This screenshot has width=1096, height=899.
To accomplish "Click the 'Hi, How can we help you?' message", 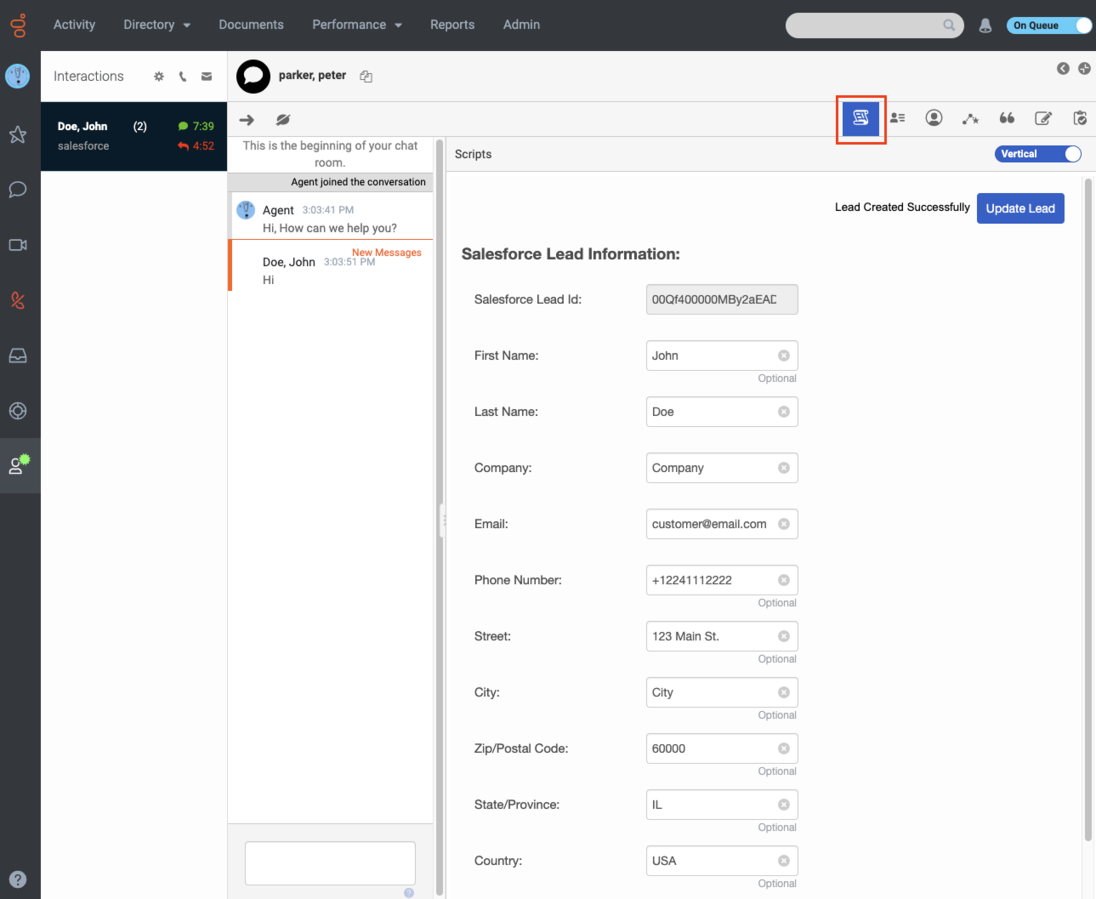I will pyautogui.click(x=329, y=228).
